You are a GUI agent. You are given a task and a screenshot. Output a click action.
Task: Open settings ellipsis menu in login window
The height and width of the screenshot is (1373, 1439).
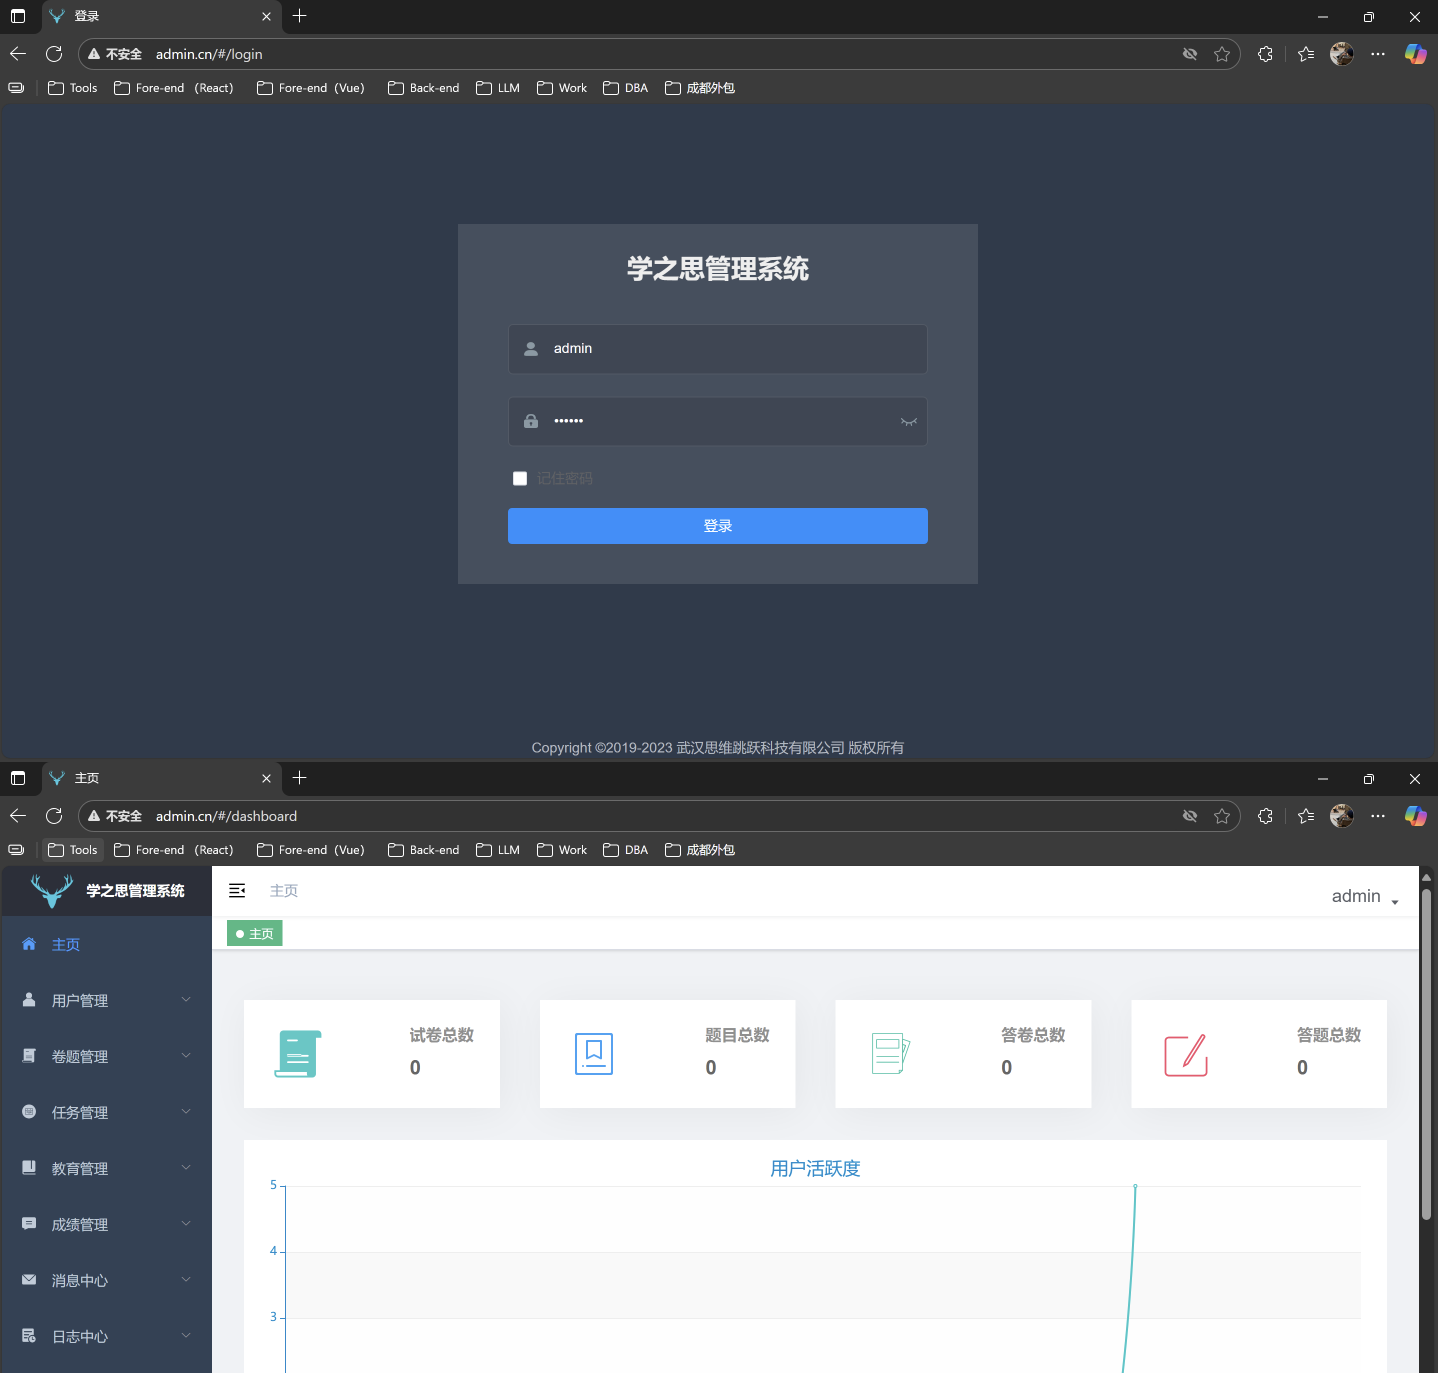tap(1378, 54)
